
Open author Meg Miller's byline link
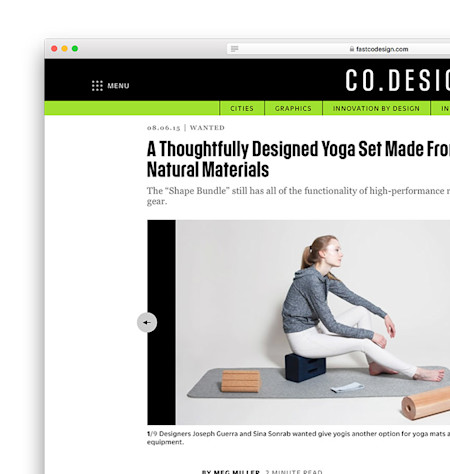pos(231,472)
